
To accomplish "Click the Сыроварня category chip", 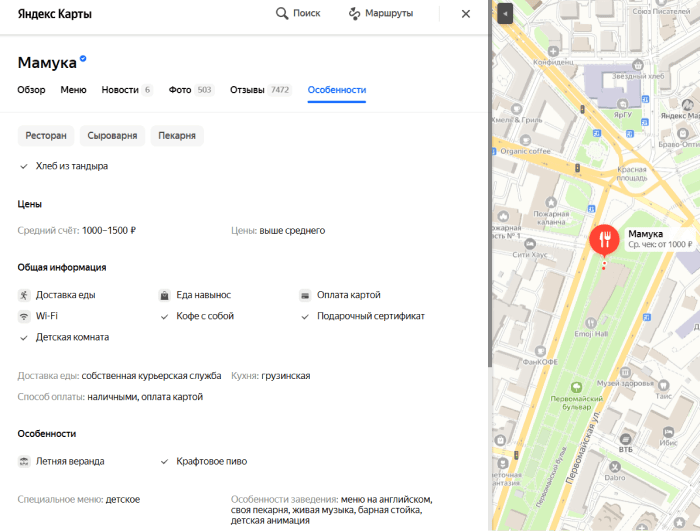I will coord(112,135).
